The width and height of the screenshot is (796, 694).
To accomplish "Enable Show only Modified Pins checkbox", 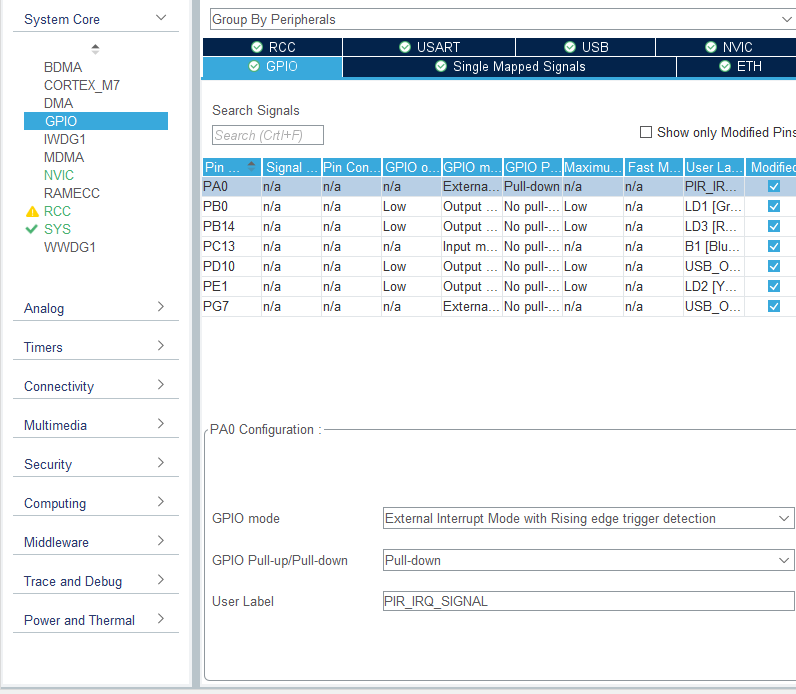I will point(646,132).
